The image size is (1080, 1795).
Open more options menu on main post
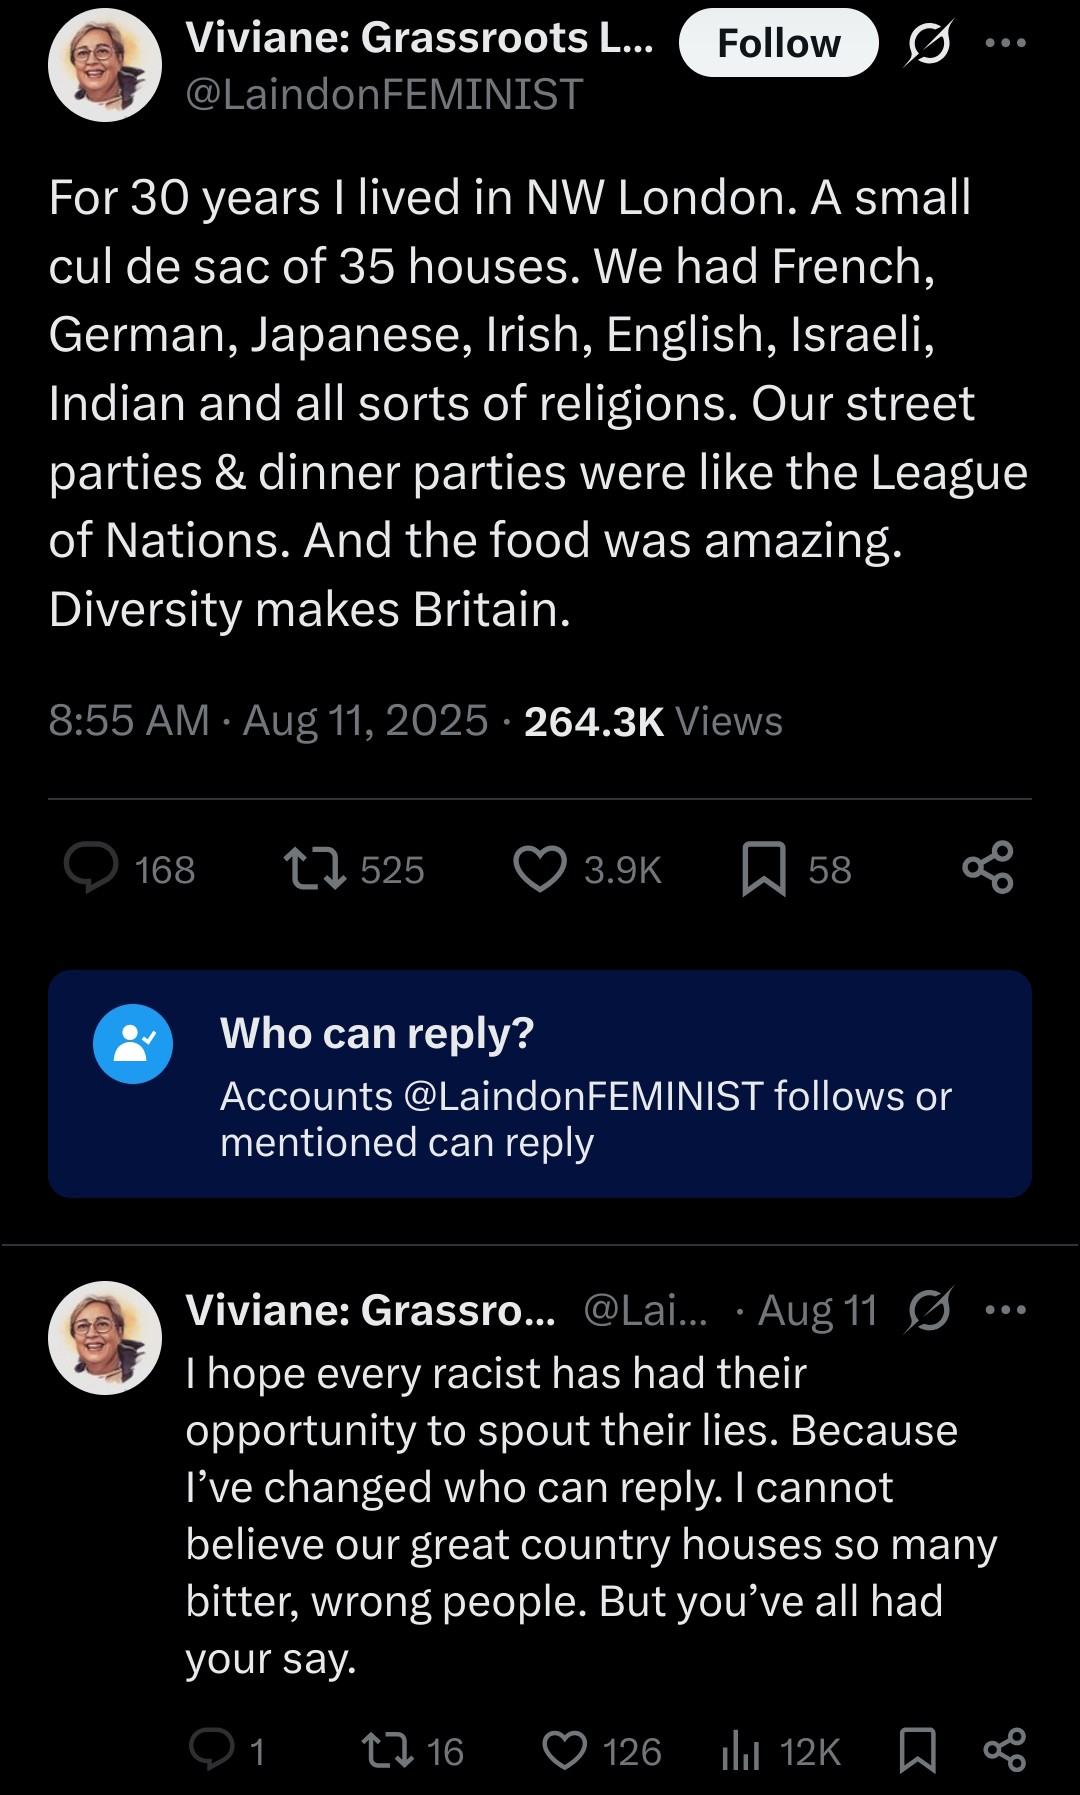[1005, 43]
